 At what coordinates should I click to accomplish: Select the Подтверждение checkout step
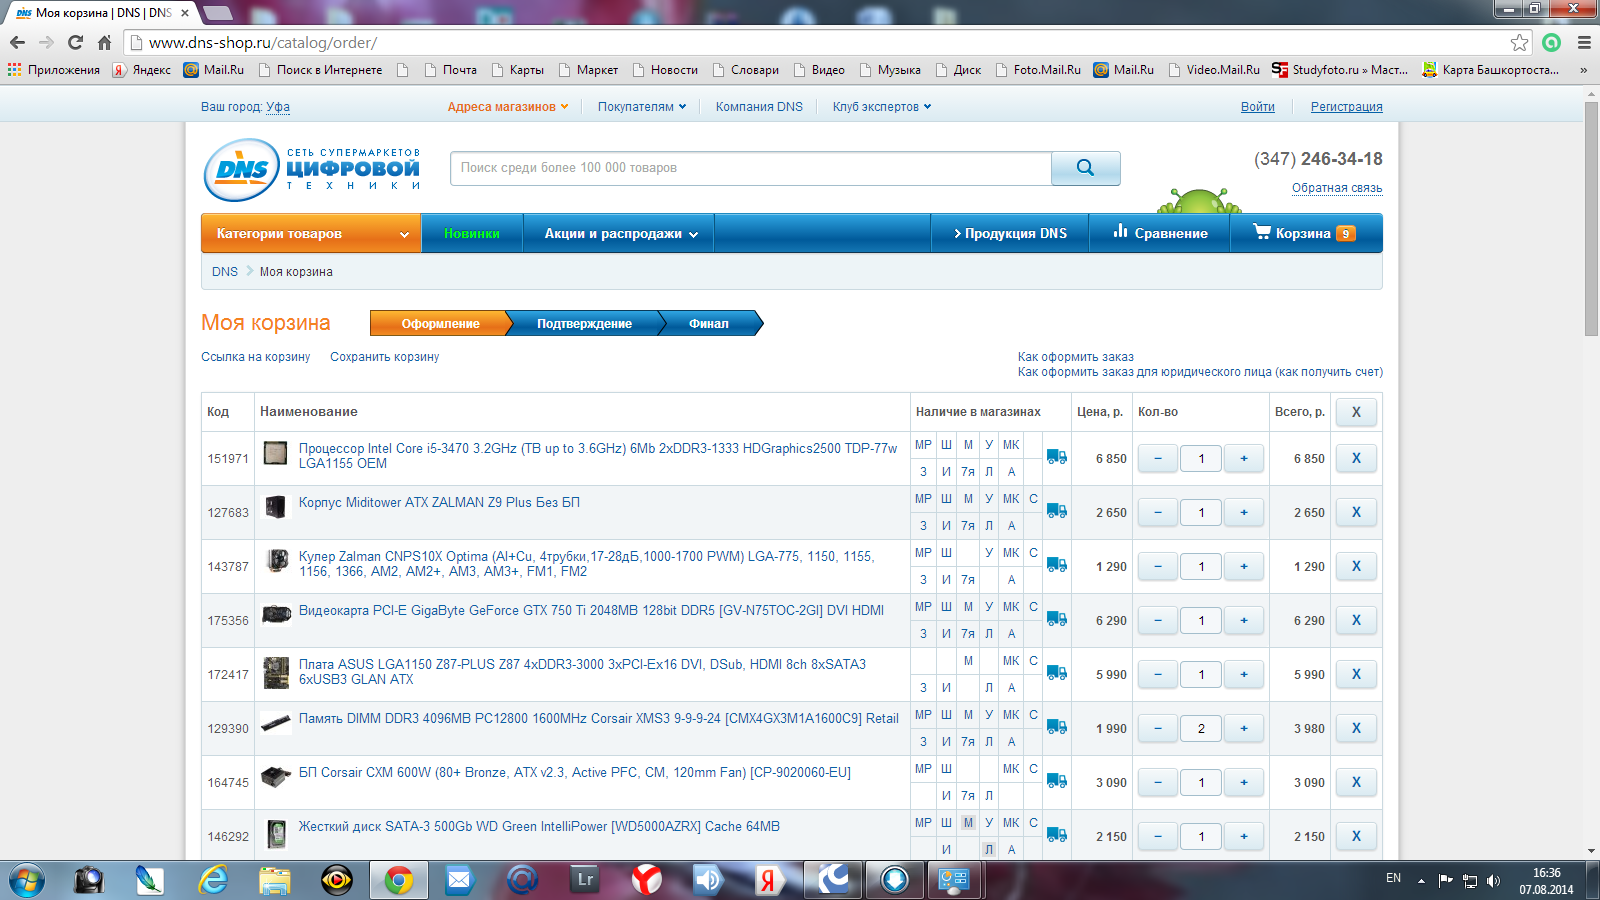[584, 323]
